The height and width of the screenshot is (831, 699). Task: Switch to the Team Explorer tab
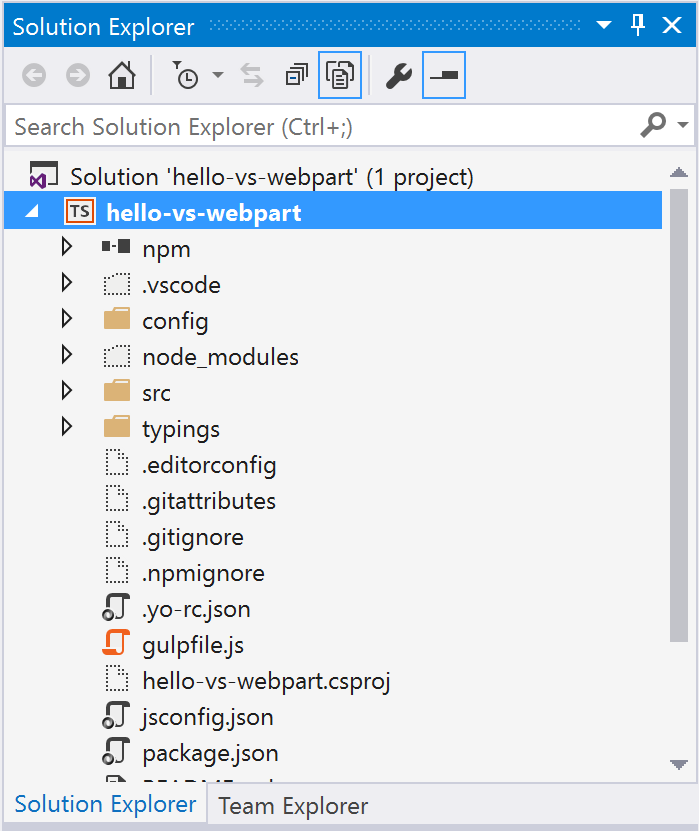[293, 807]
